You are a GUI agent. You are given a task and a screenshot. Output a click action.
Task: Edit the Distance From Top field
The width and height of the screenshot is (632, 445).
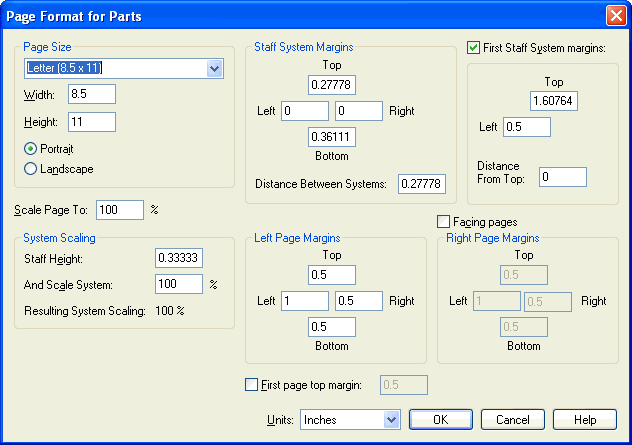(x=562, y=177)
